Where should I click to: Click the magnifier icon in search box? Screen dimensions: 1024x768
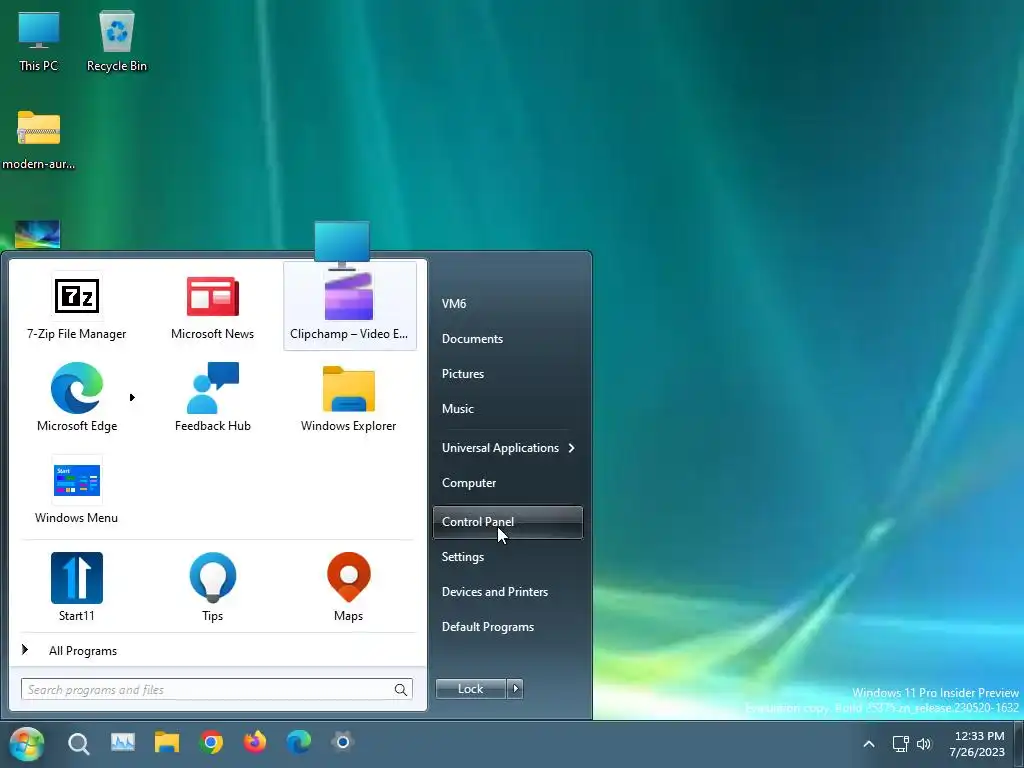[401, 690]
